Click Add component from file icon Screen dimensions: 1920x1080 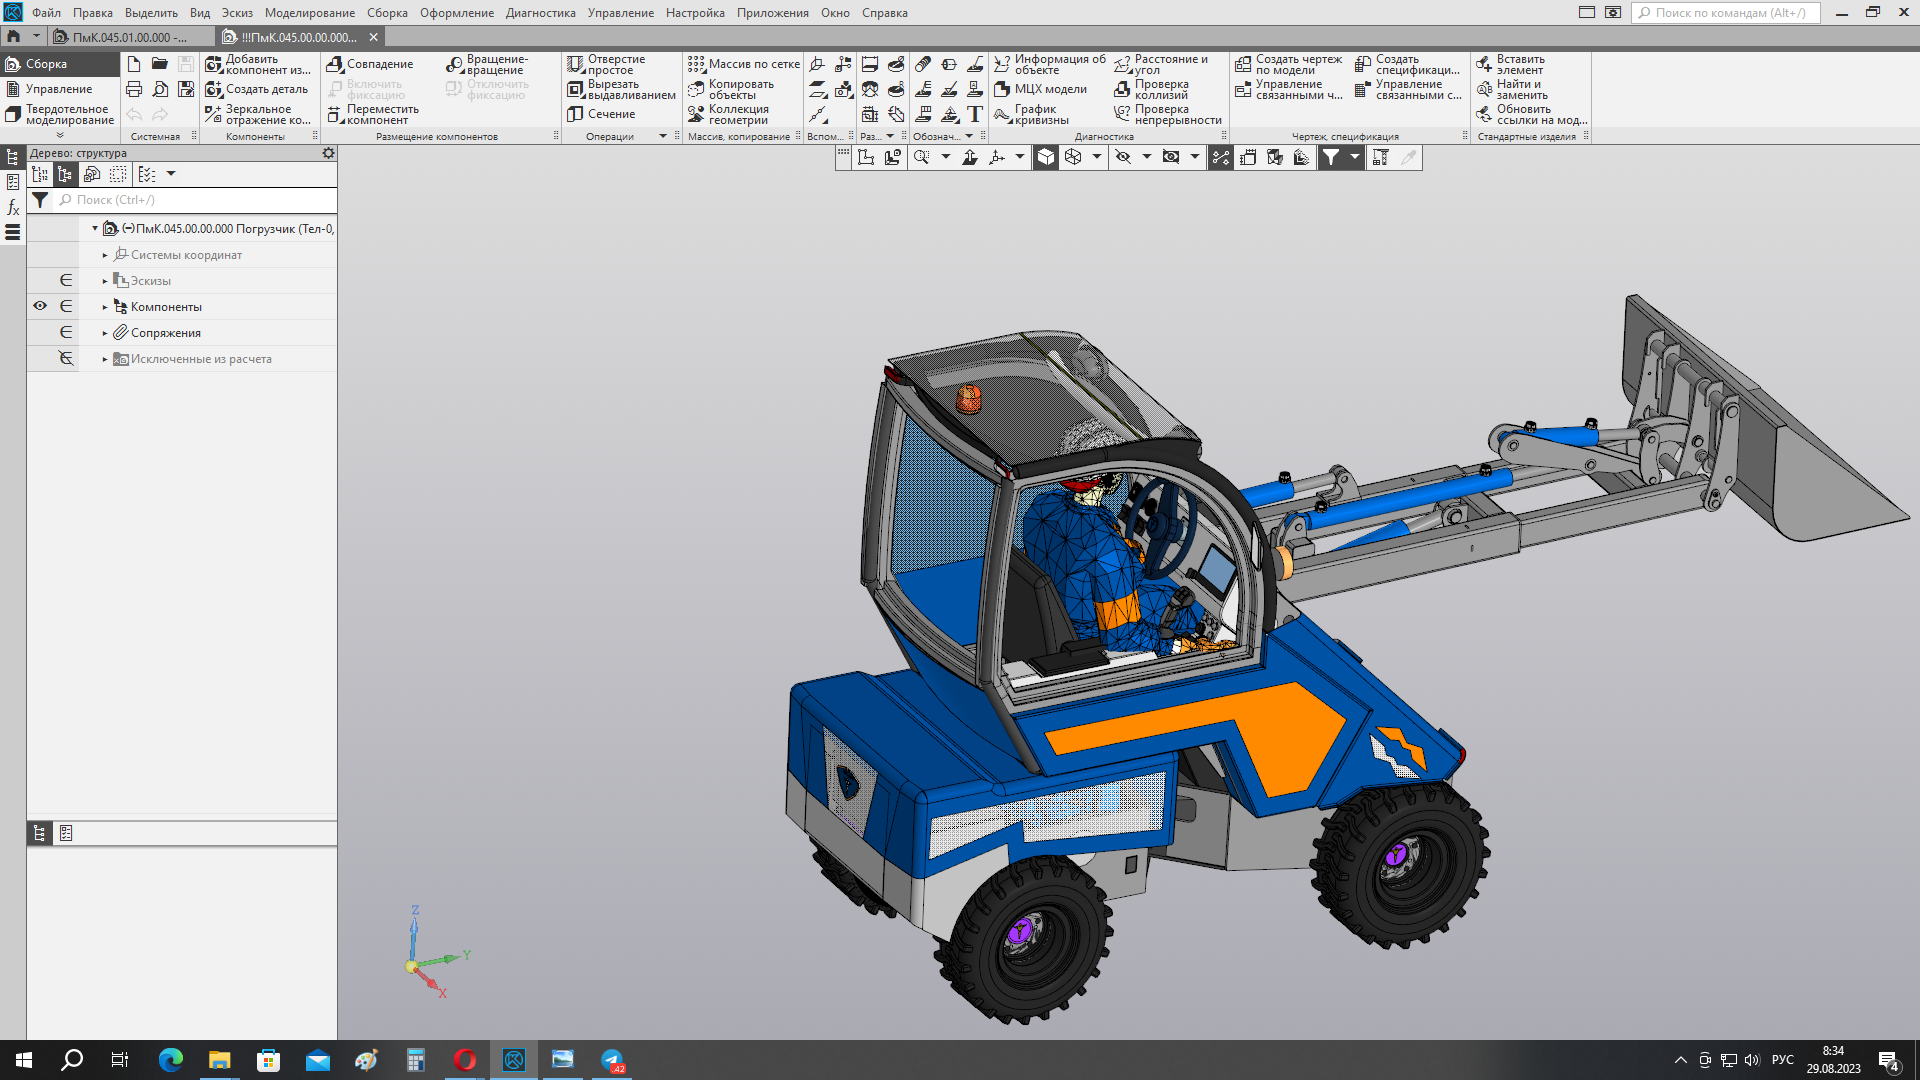(x=213, y=64)
